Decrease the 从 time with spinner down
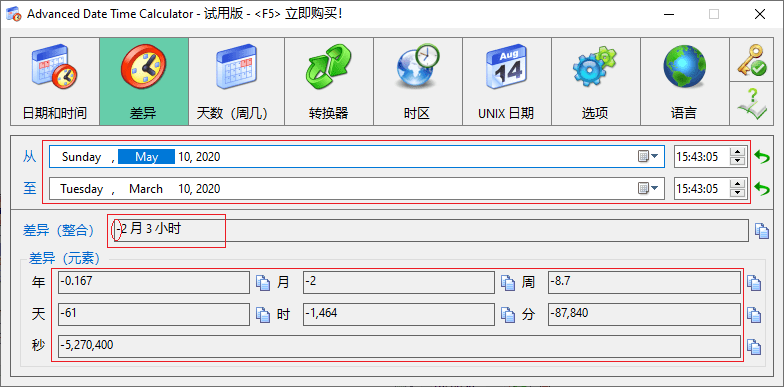The width and height of the screenshot is (784, 387). [x=738, y=162]
